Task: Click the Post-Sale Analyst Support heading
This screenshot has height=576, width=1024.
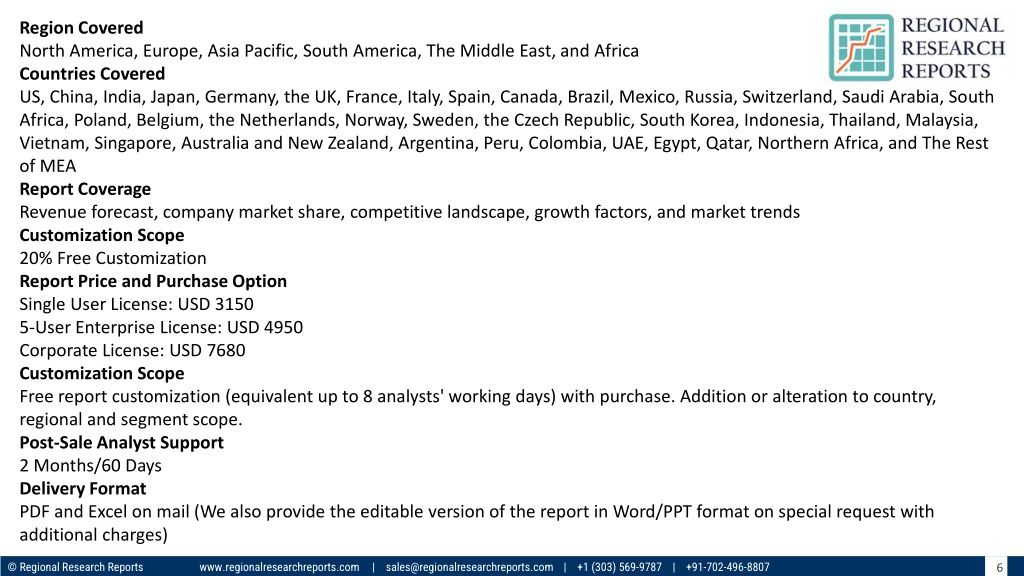Action: pyautogui.click(x=121, y=443)
